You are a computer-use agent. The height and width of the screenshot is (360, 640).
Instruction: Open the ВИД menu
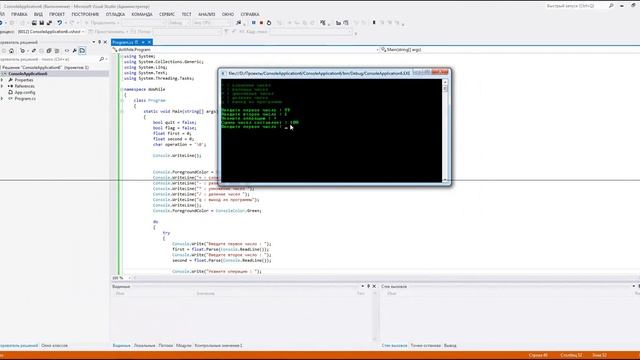click(x=38, y=14)
